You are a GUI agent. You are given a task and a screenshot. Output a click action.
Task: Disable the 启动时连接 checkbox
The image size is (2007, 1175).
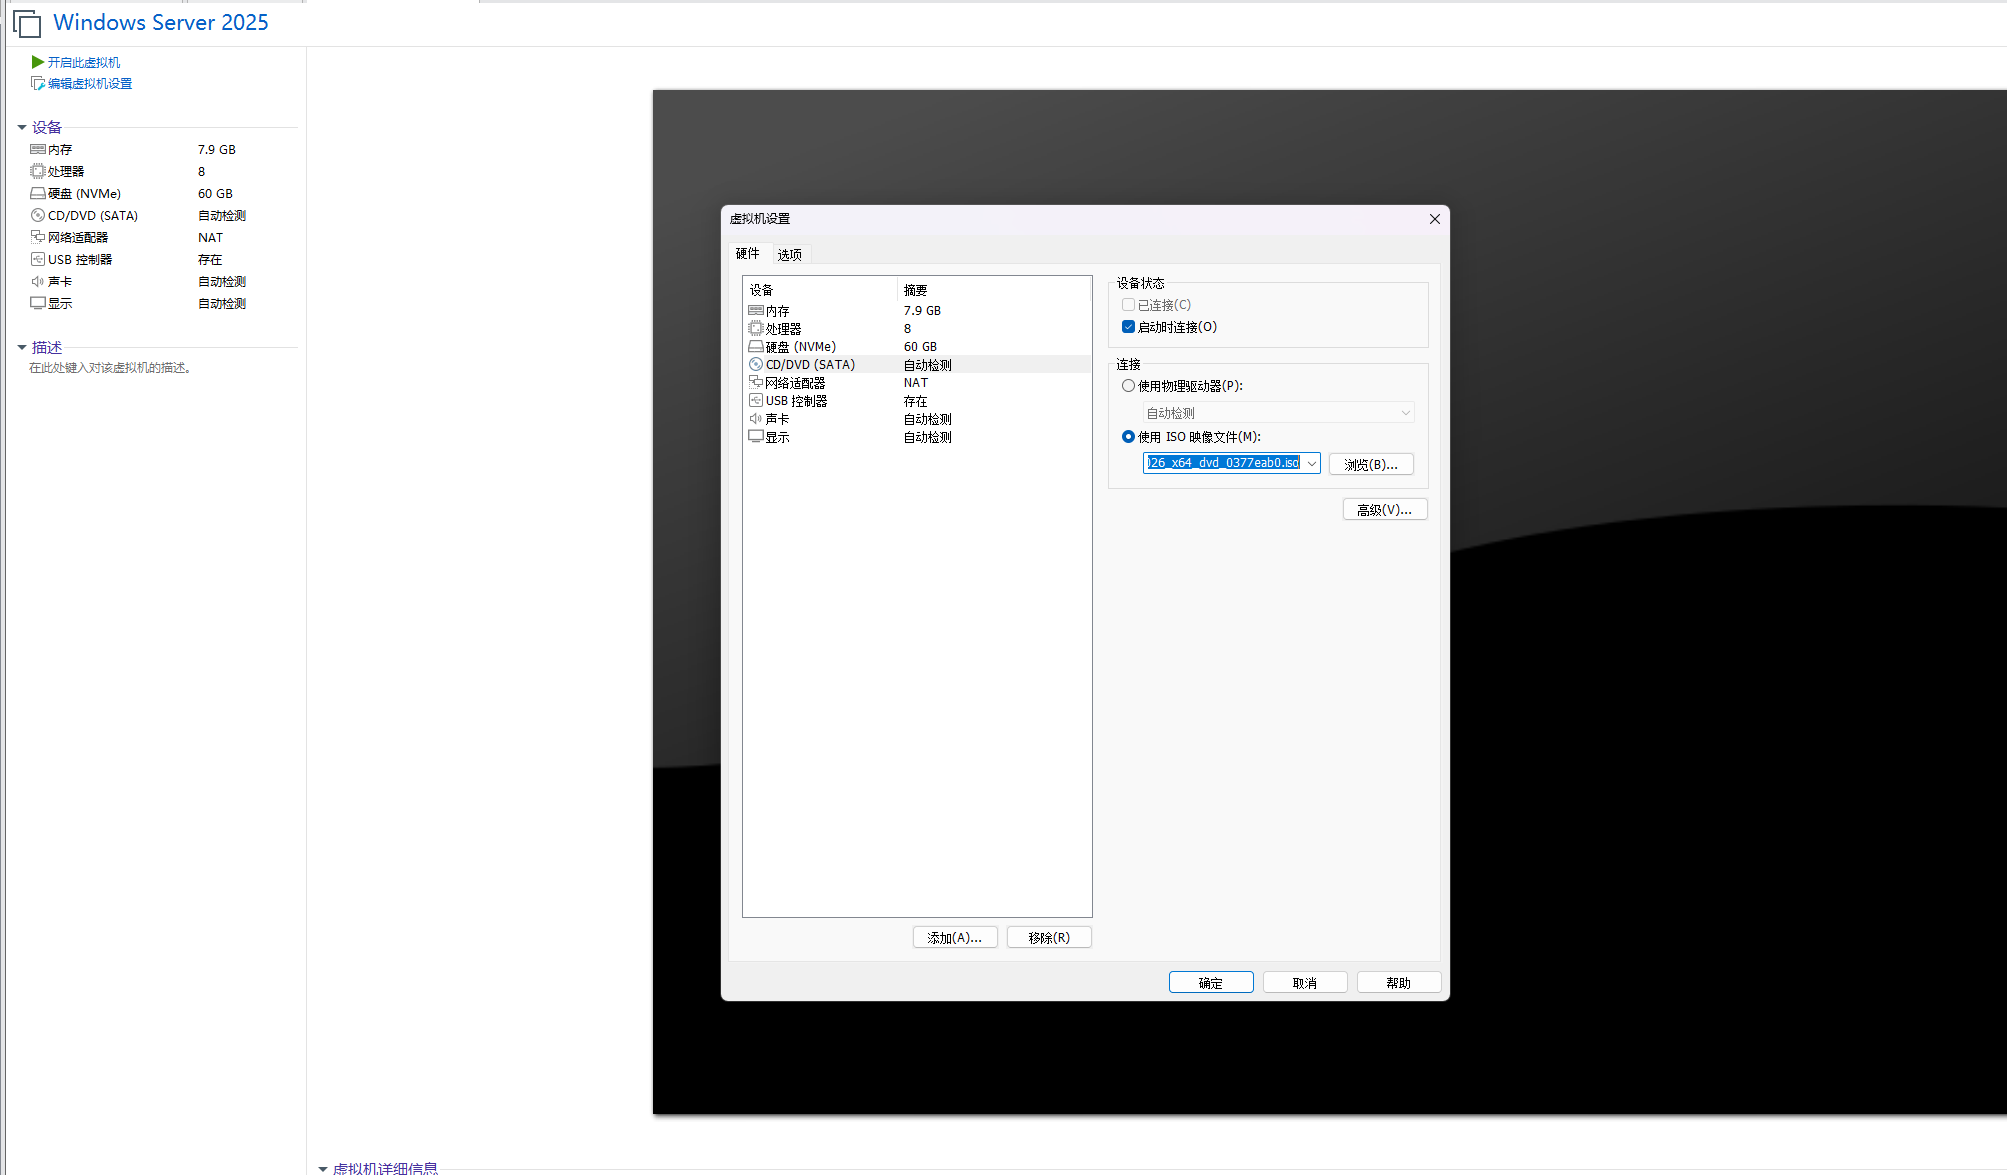tap(1128, 326)
